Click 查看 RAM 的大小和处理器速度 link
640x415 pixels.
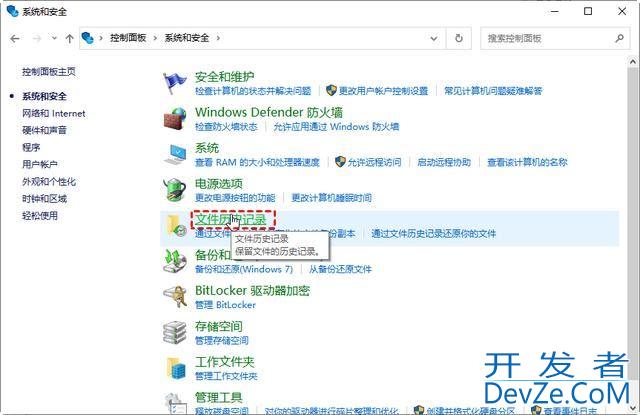[257, 162]
